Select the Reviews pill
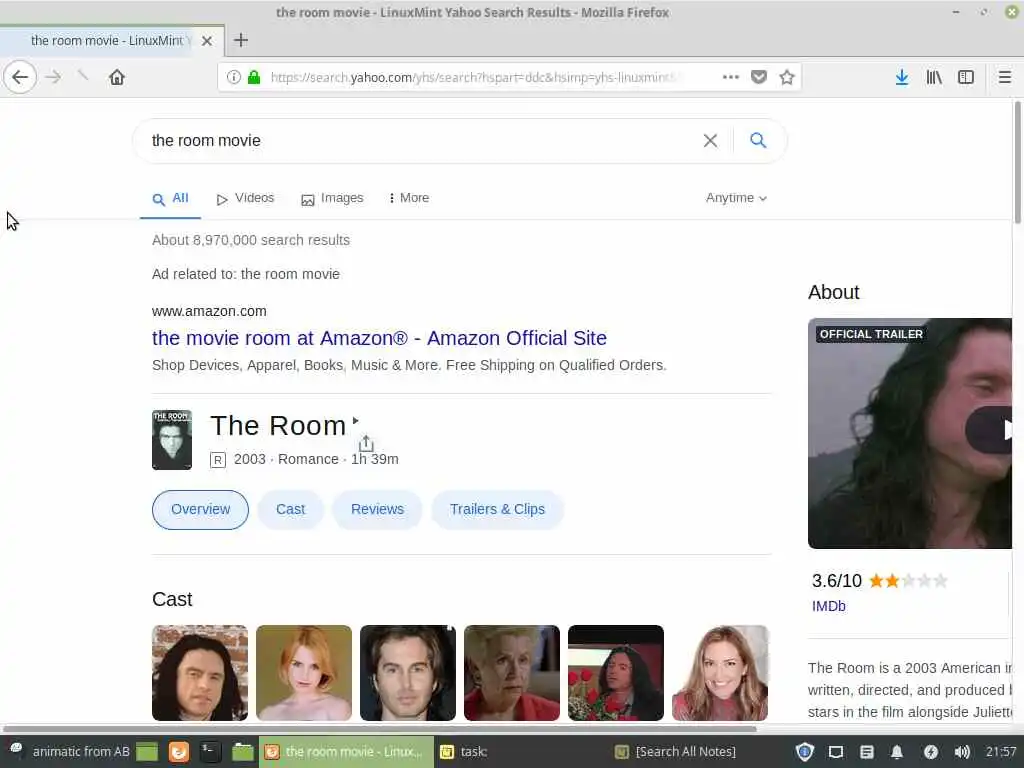 coord(377,509)
